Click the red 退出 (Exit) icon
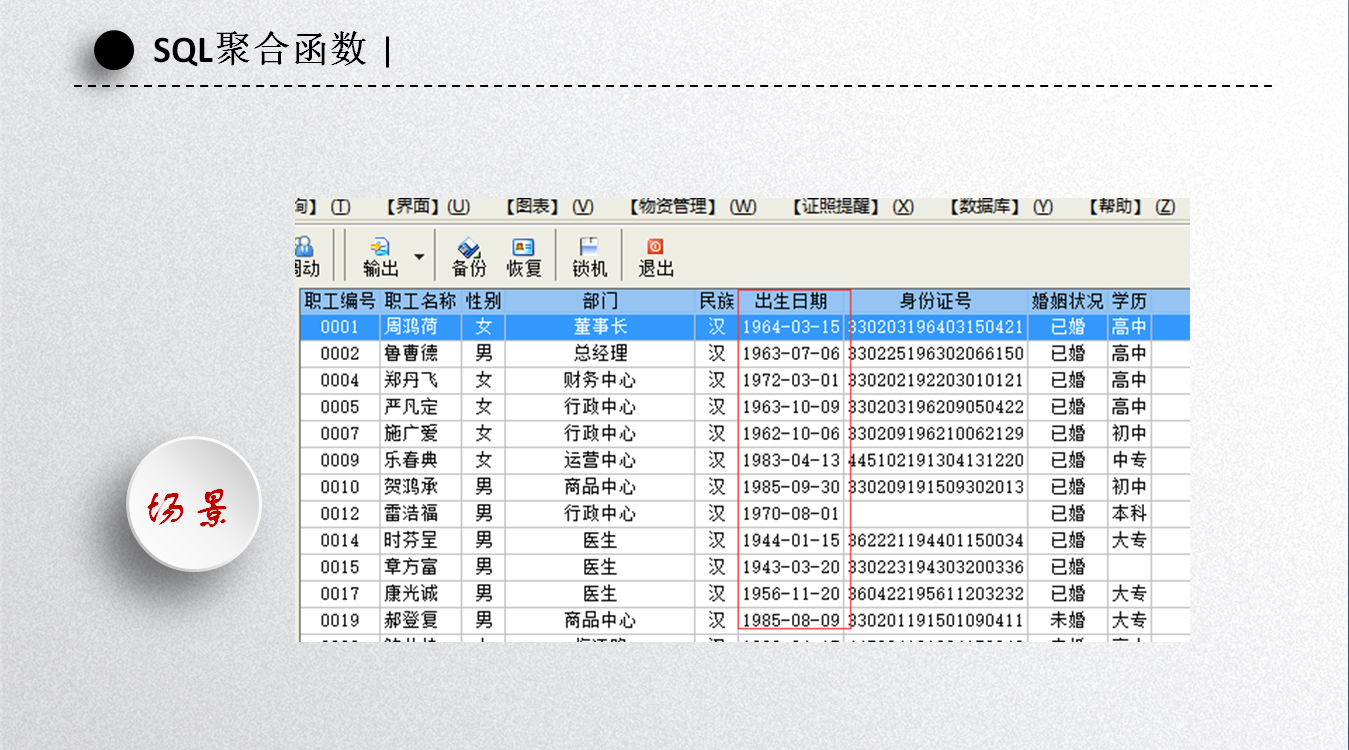Image resolution: width=1349 pixels, height=750 pixels. coord(655,246)
